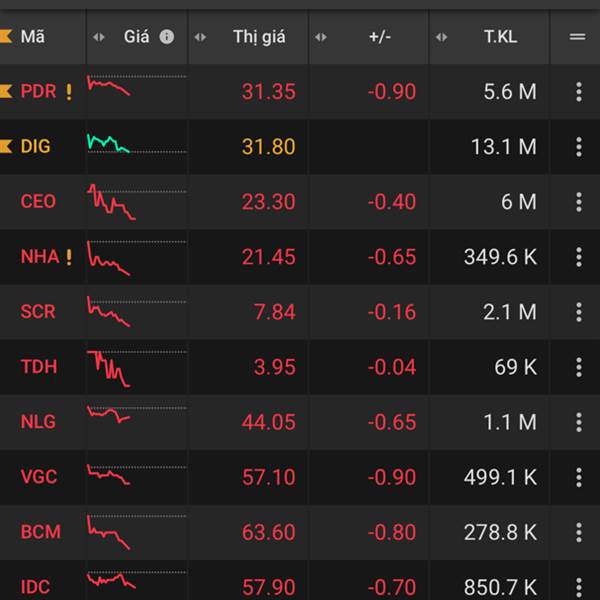This screenshot has height=600, width=600.
Task: Open the three-dot menu for PDR row
Action: [578, 92]
